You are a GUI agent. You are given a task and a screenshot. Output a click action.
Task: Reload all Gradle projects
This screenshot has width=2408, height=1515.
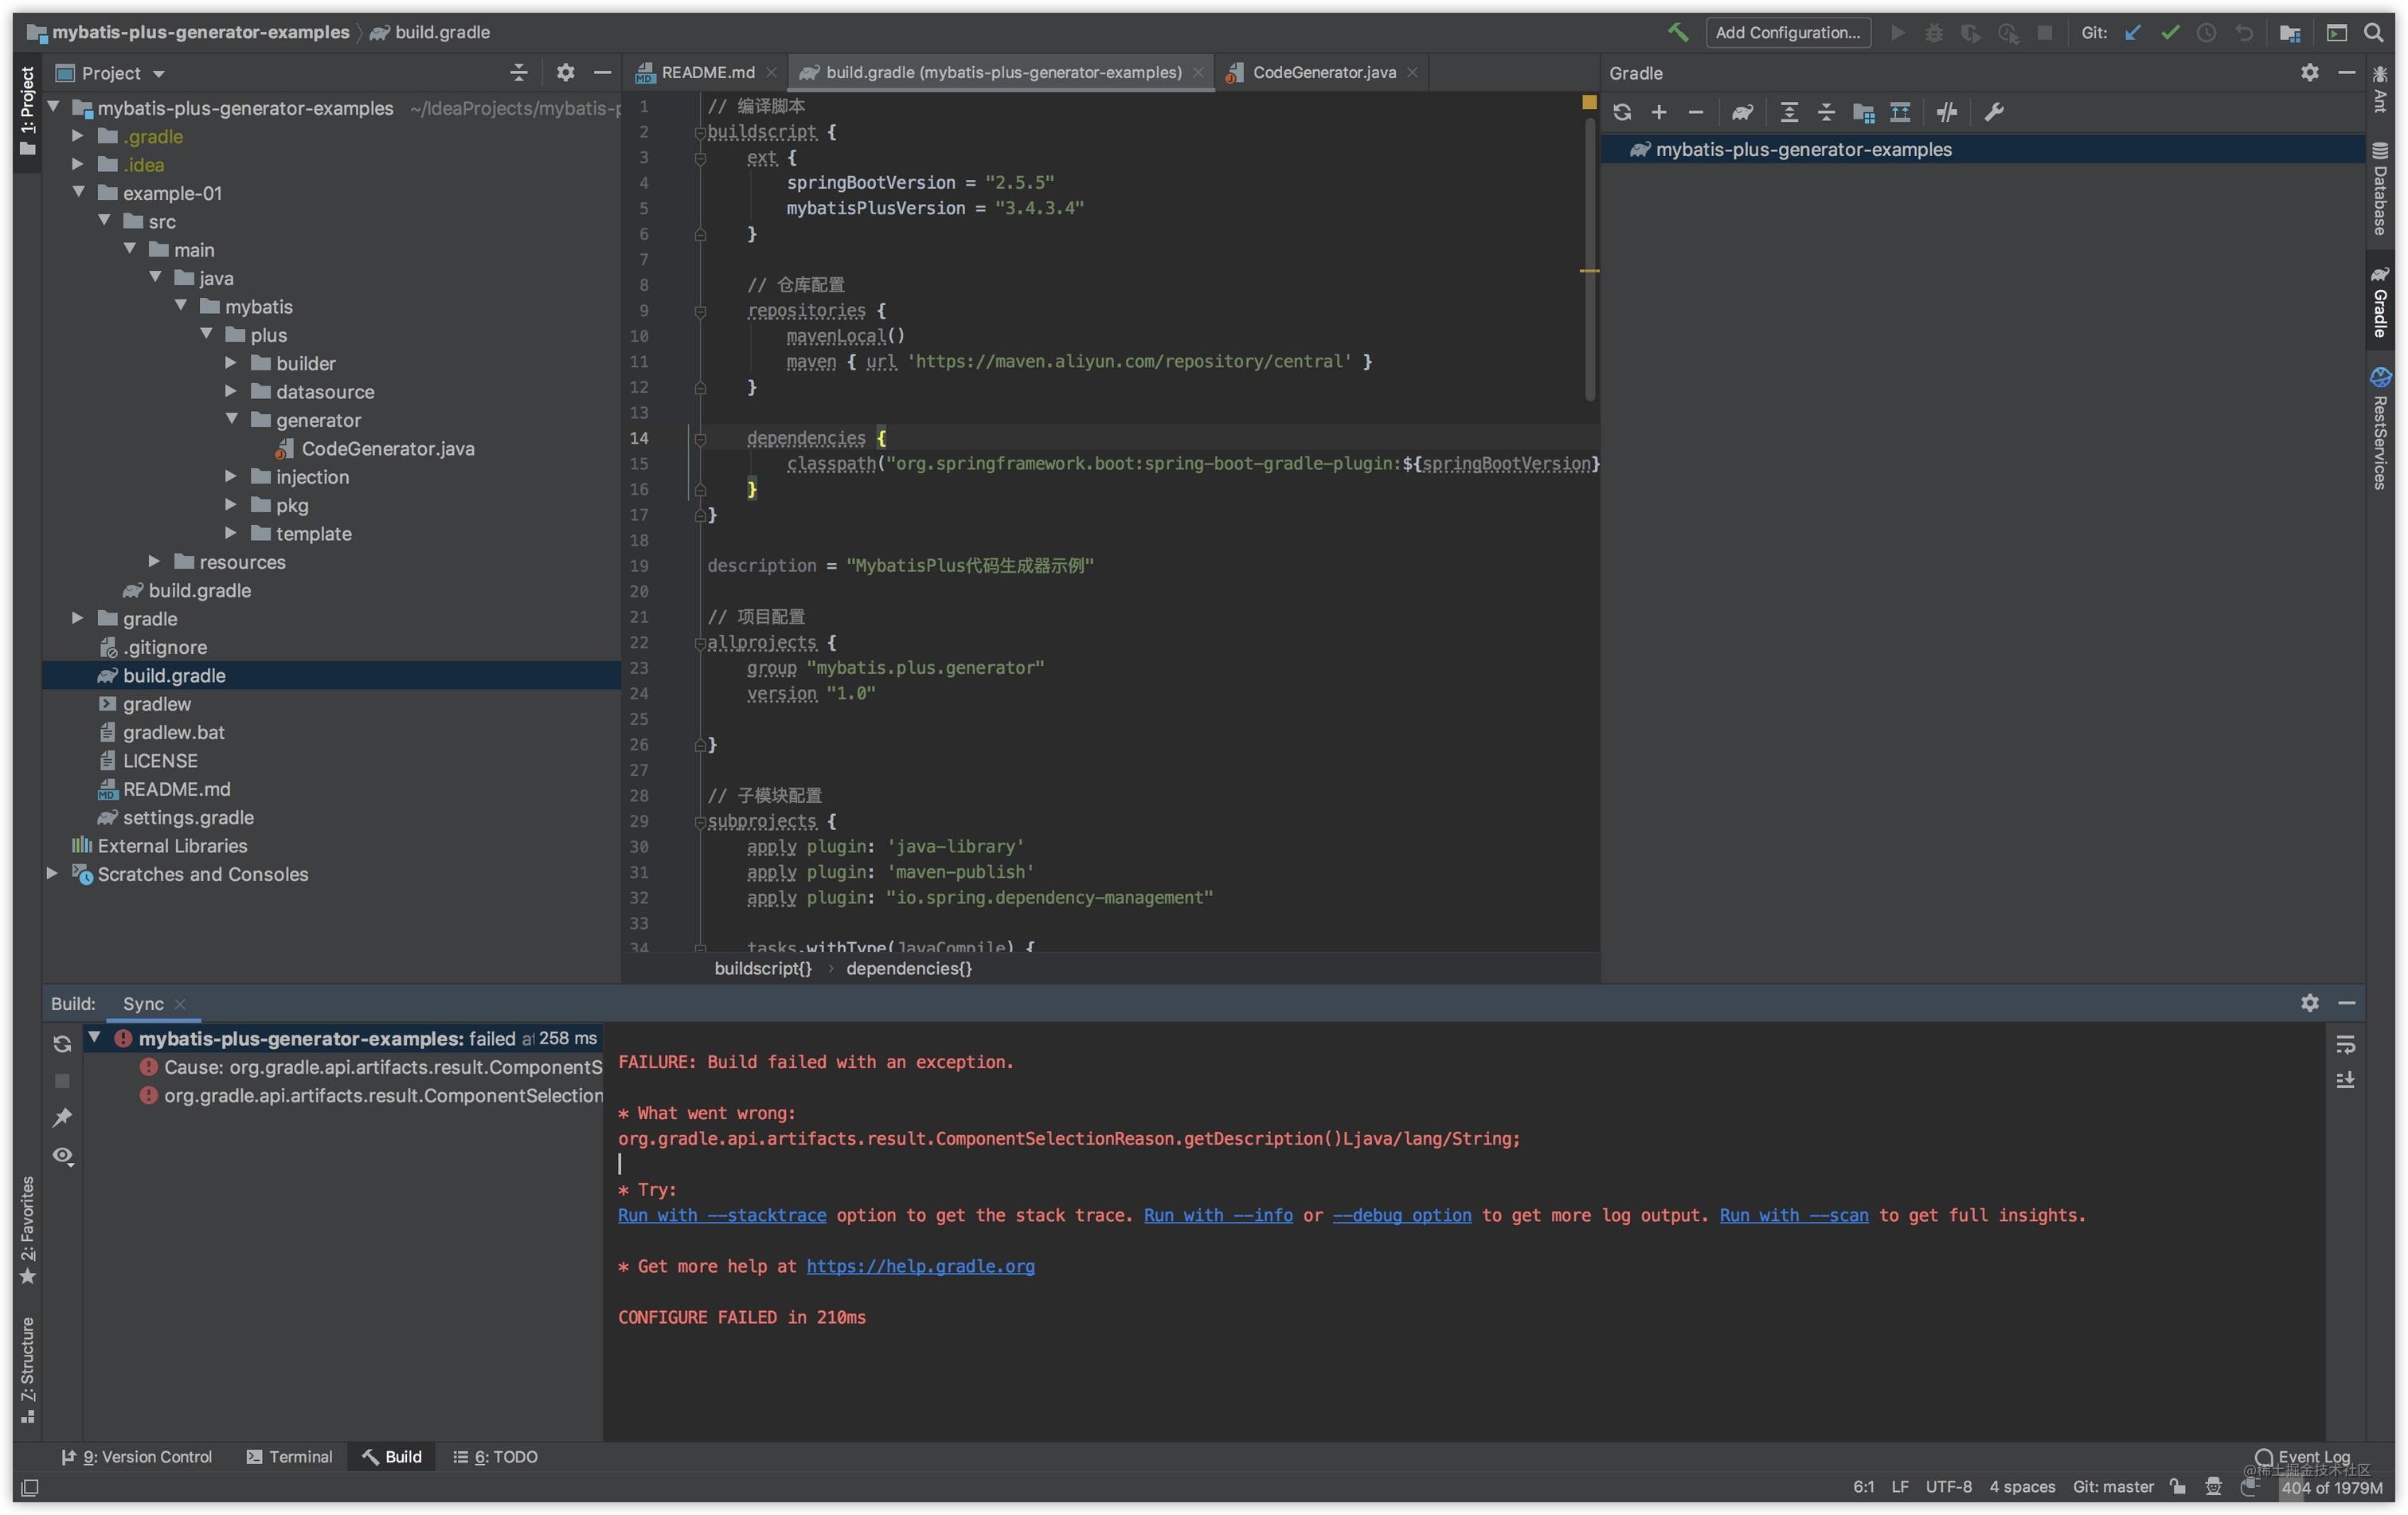[x=1622, y=112]
